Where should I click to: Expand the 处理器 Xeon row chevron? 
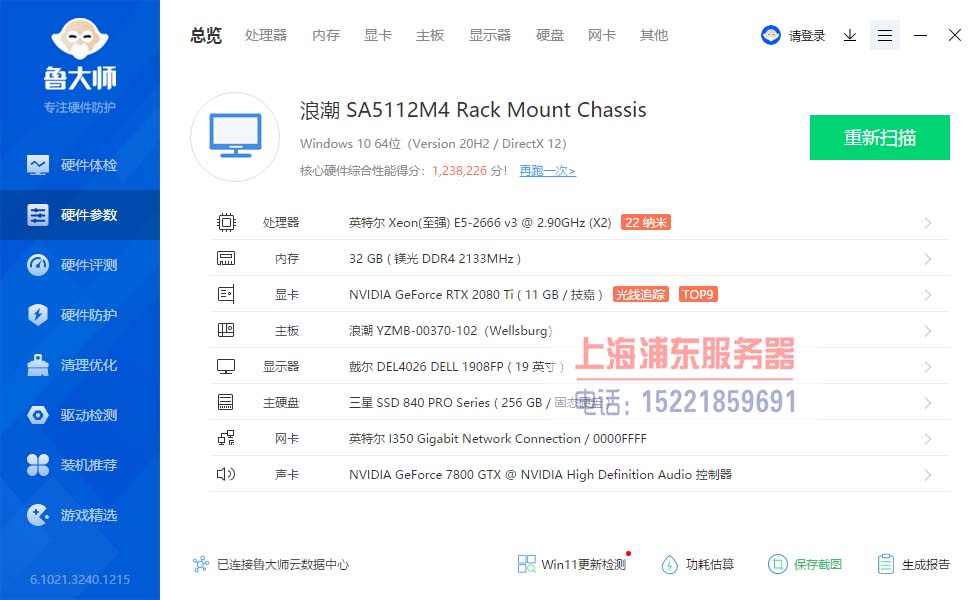coord(928,223)
